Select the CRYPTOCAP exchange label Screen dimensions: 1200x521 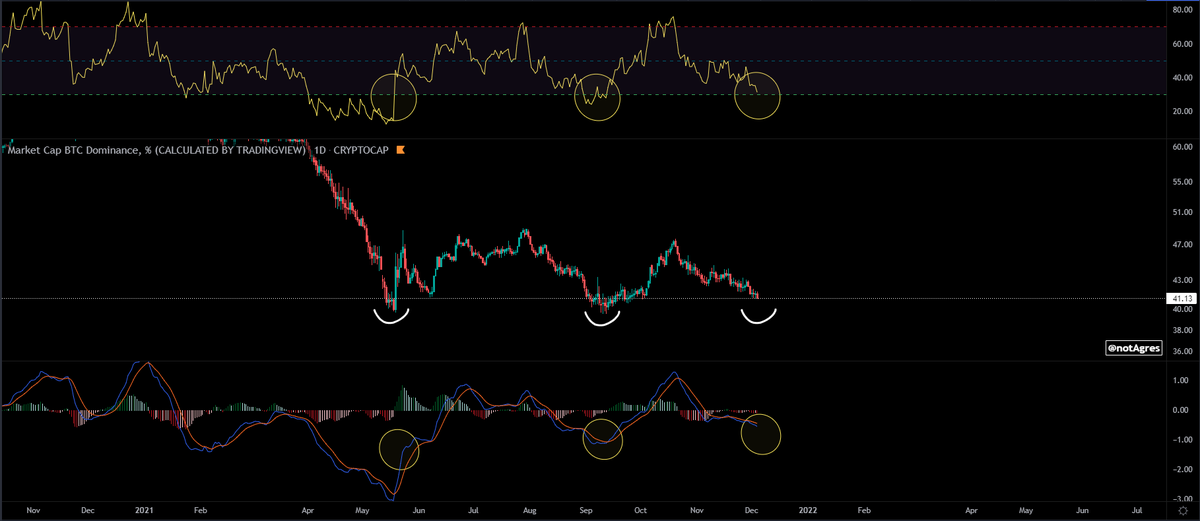click(362, 150)
